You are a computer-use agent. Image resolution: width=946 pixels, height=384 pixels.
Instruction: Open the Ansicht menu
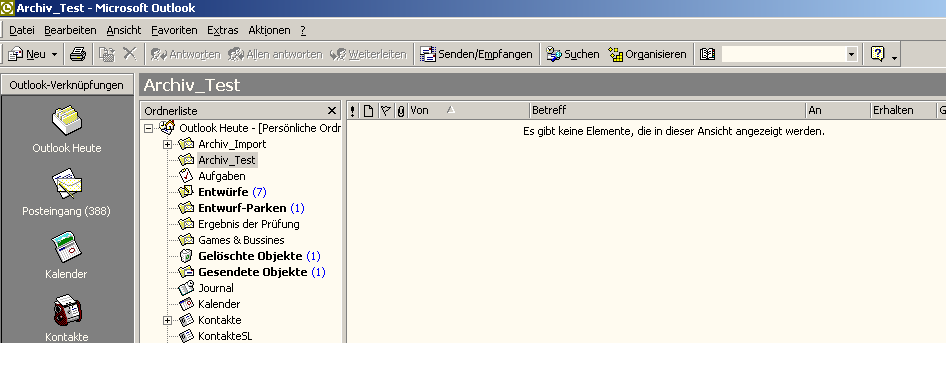(x=124, y=30)
